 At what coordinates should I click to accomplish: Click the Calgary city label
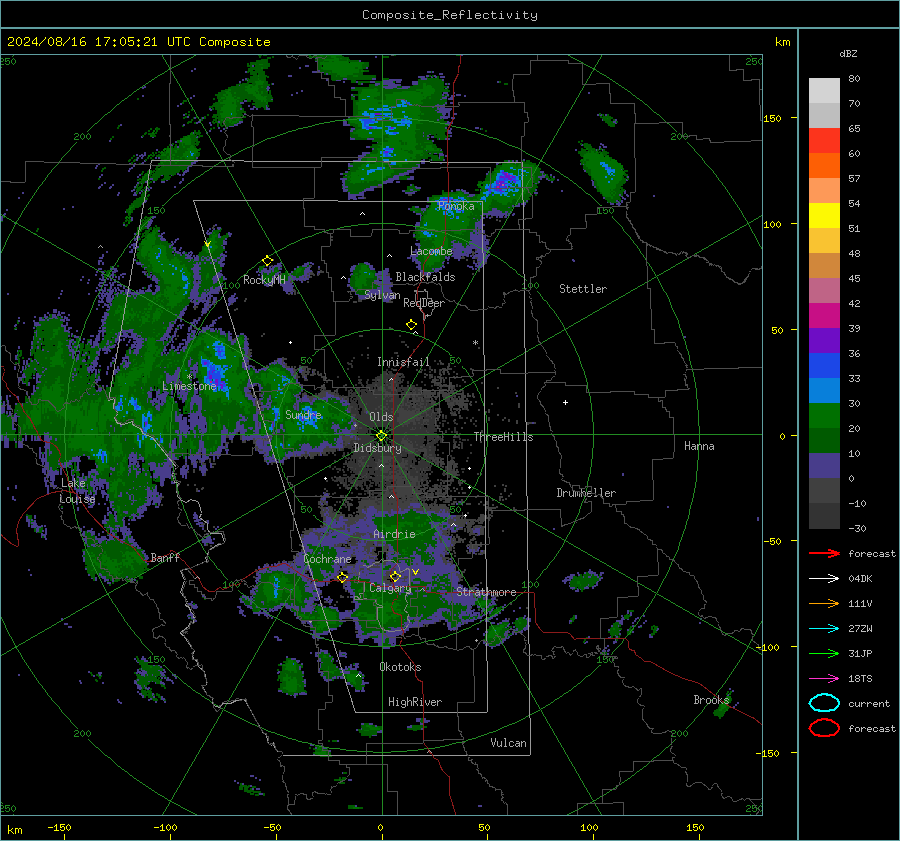(390, 588)
